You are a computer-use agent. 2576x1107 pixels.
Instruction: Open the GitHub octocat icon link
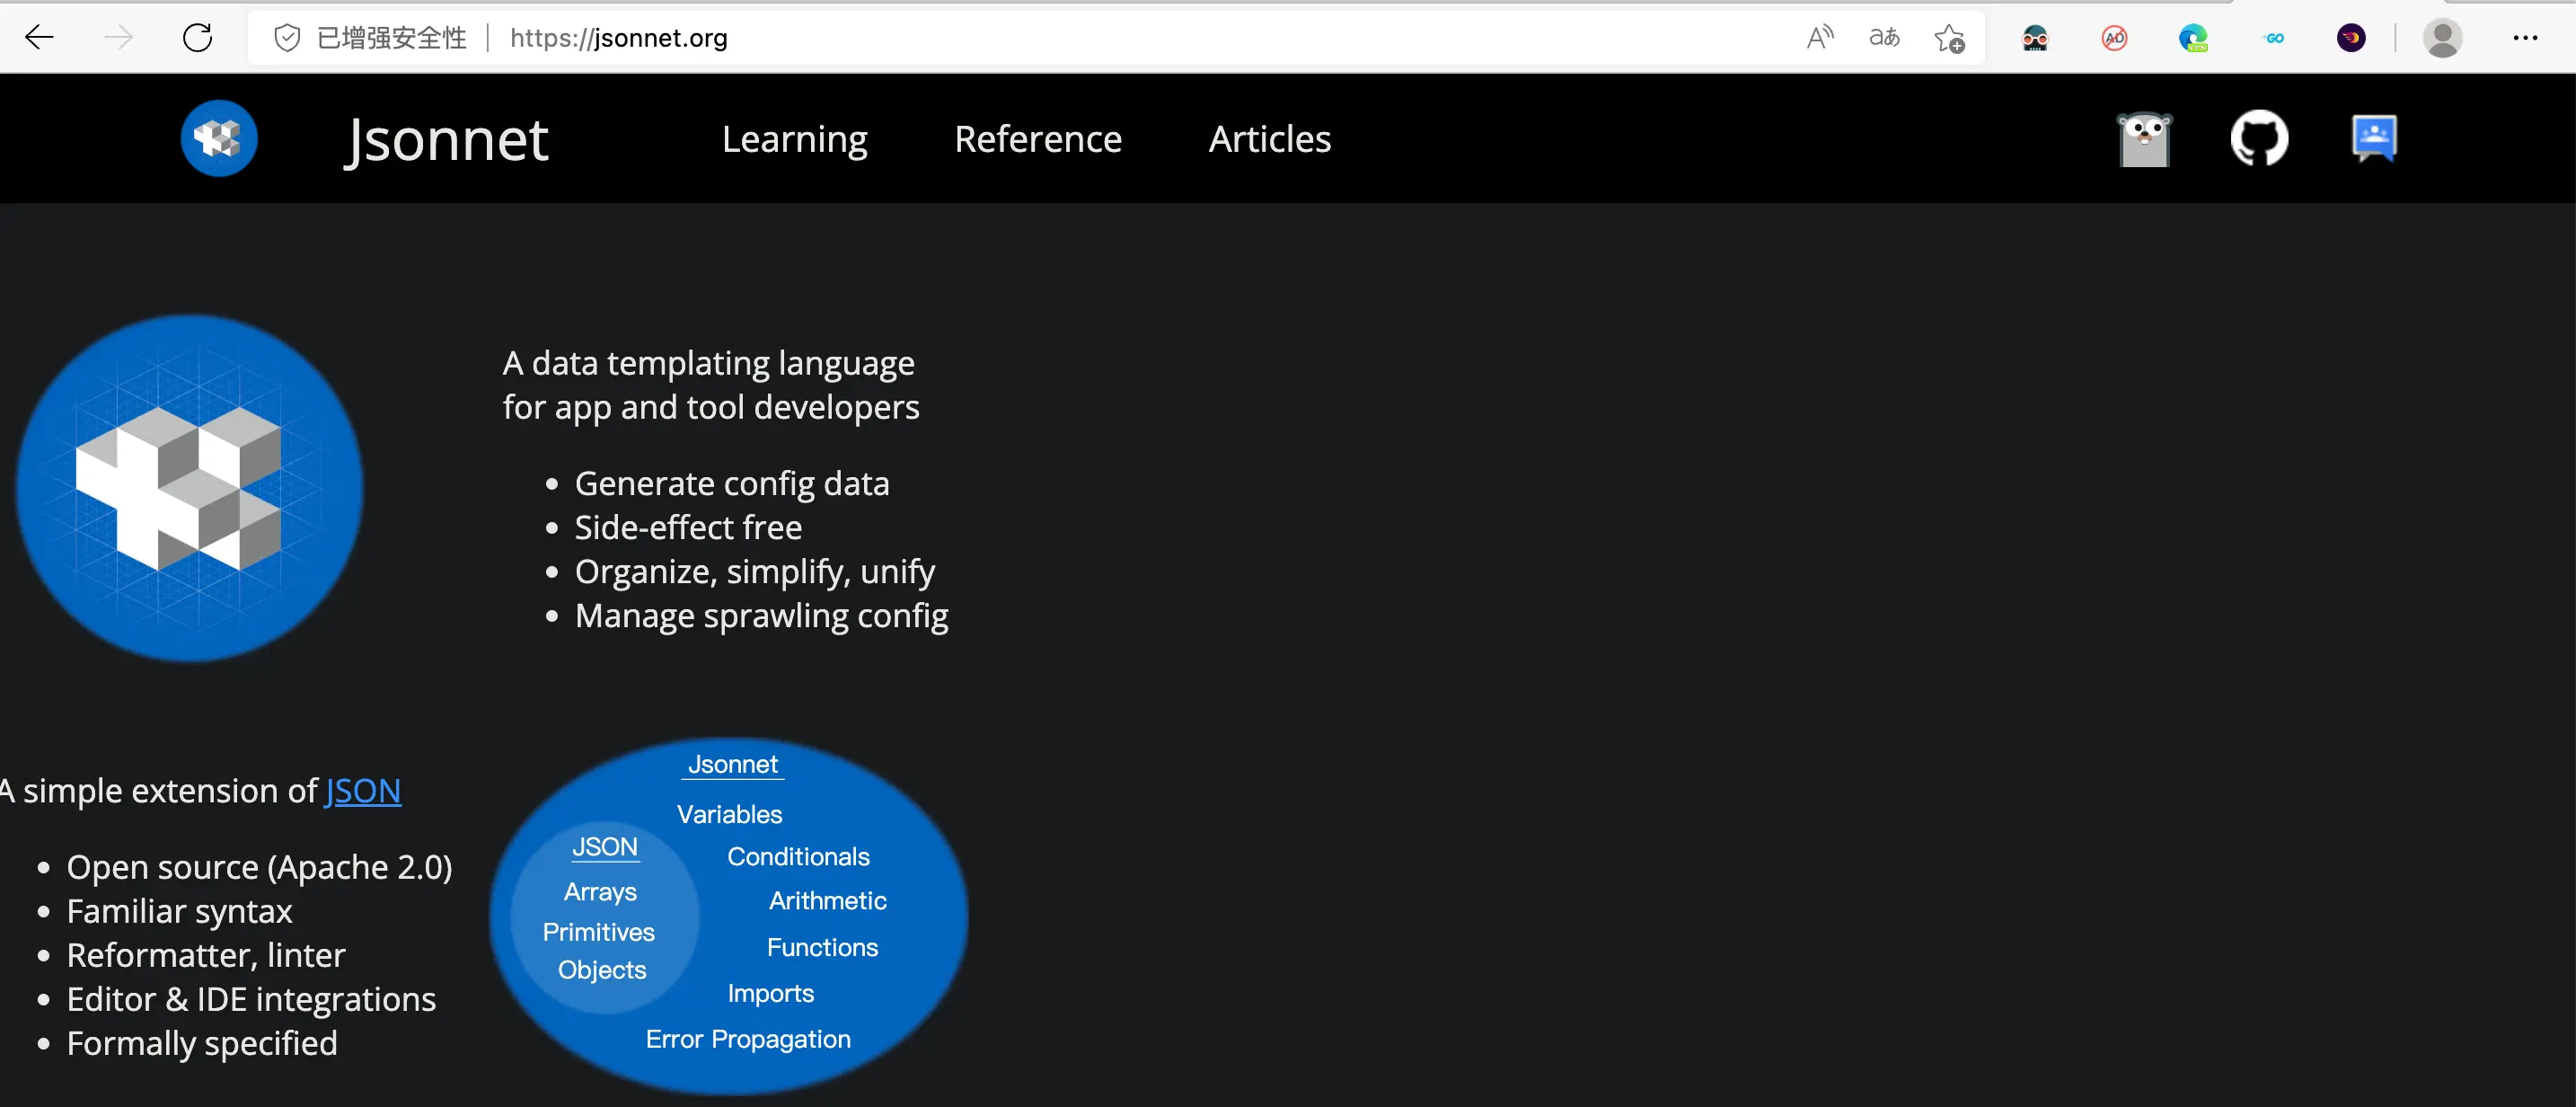[2259, 138]
